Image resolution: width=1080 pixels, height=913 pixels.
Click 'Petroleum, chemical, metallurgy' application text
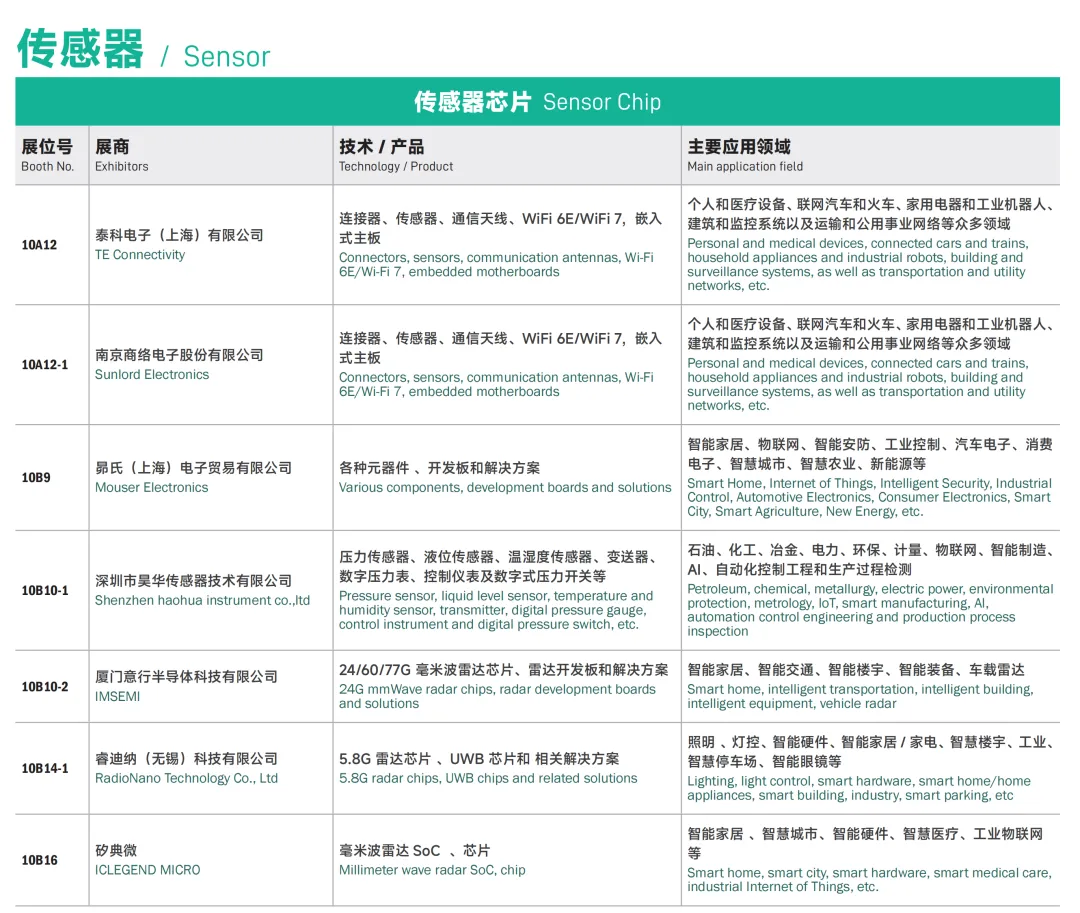[870, 610]
